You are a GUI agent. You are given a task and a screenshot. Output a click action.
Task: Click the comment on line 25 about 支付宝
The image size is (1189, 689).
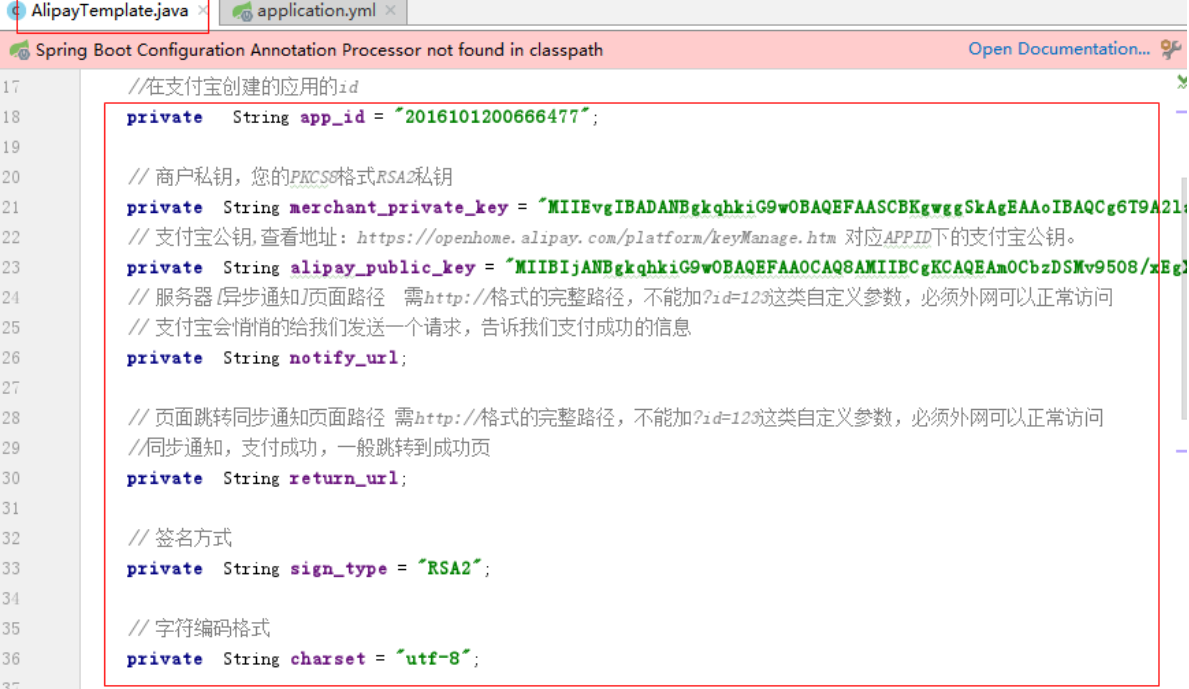(409, 327)
